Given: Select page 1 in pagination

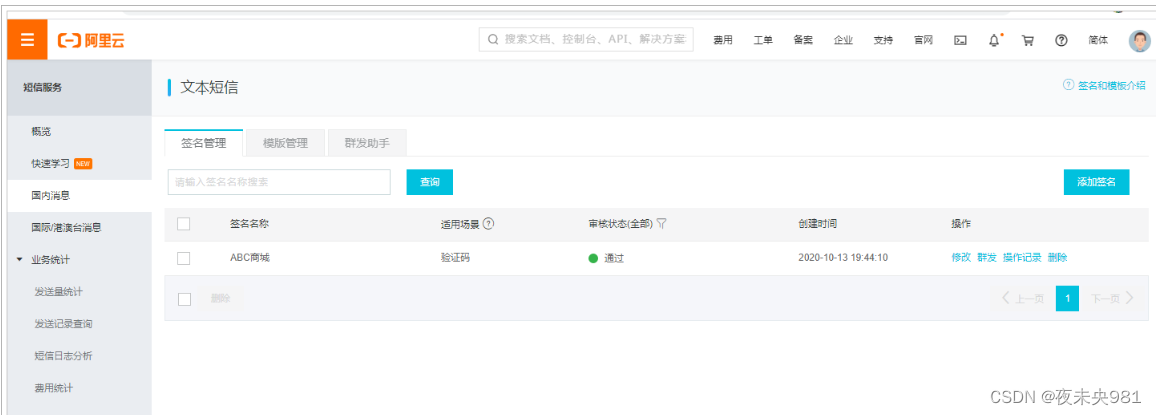Looking at the screenshot, I should pos(1068,299).
